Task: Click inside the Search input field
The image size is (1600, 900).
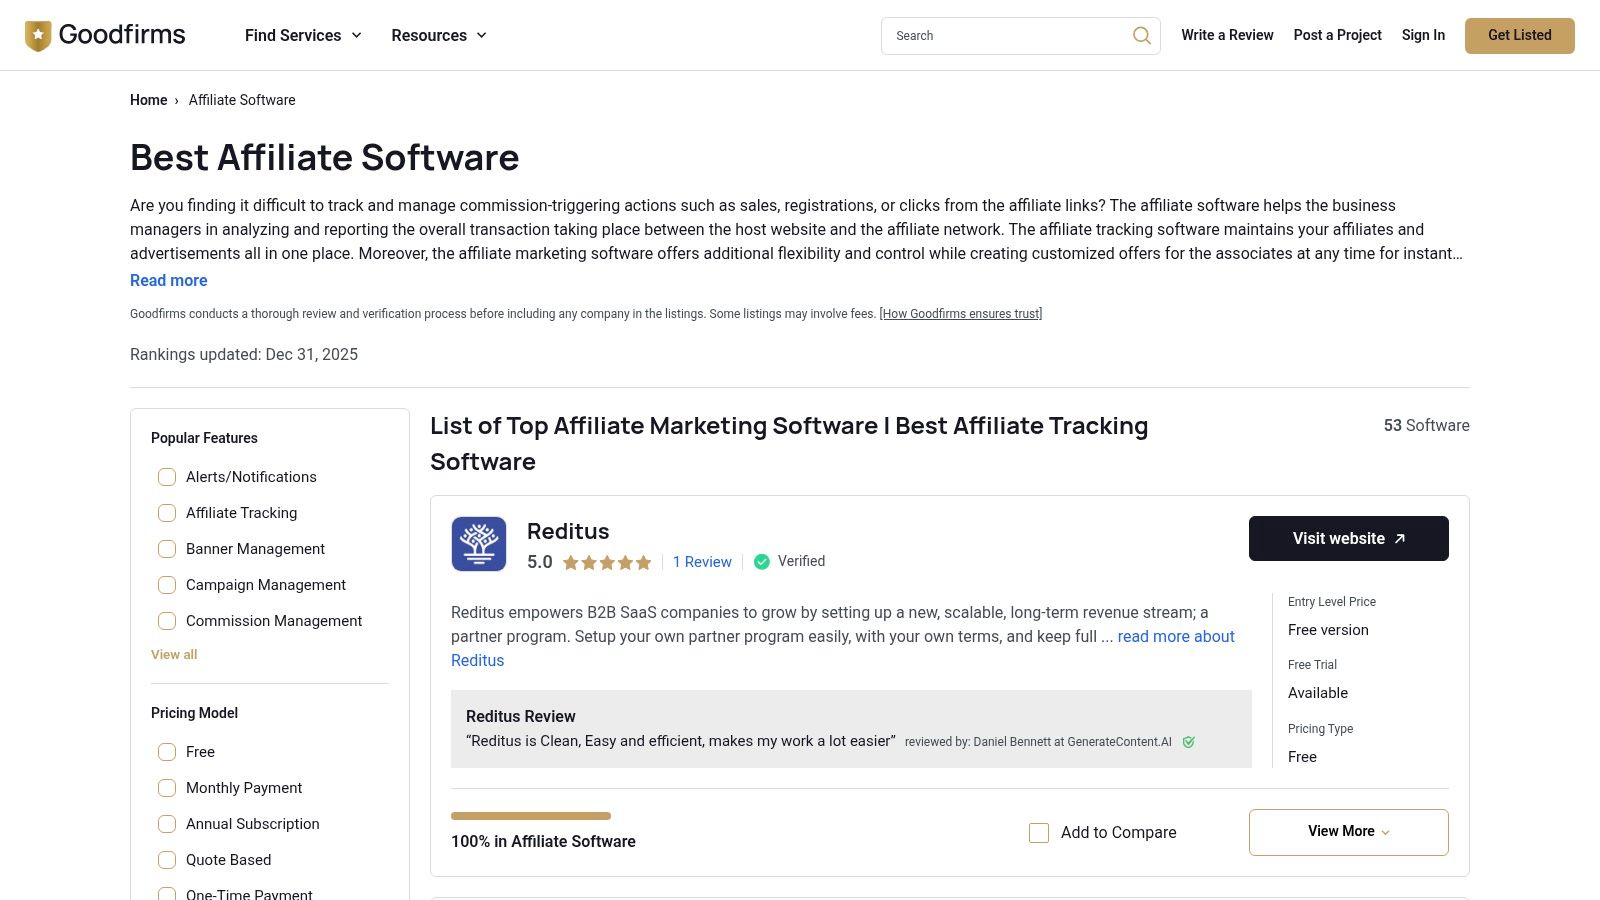Action: click(x=1000, y=35)
